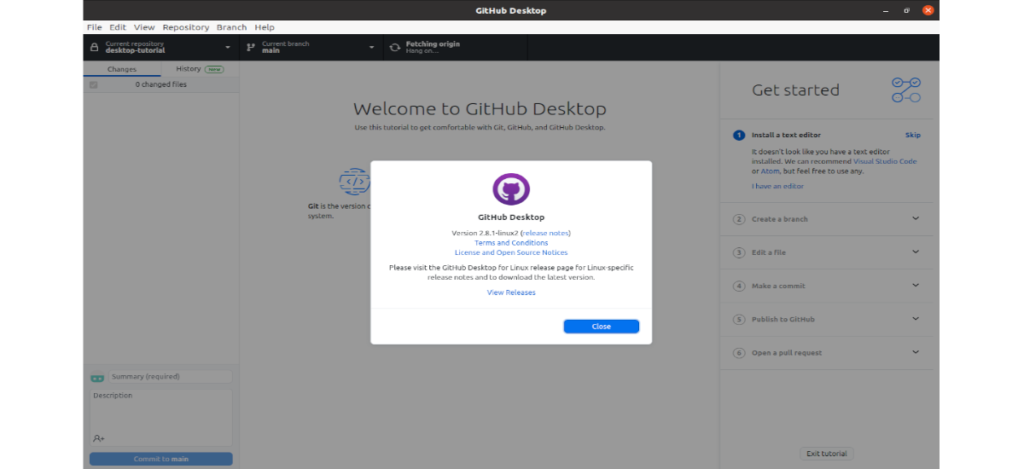Click the New badge on History tab
This screenshot has width=1024, height=469.
click(x=214, y=69)
